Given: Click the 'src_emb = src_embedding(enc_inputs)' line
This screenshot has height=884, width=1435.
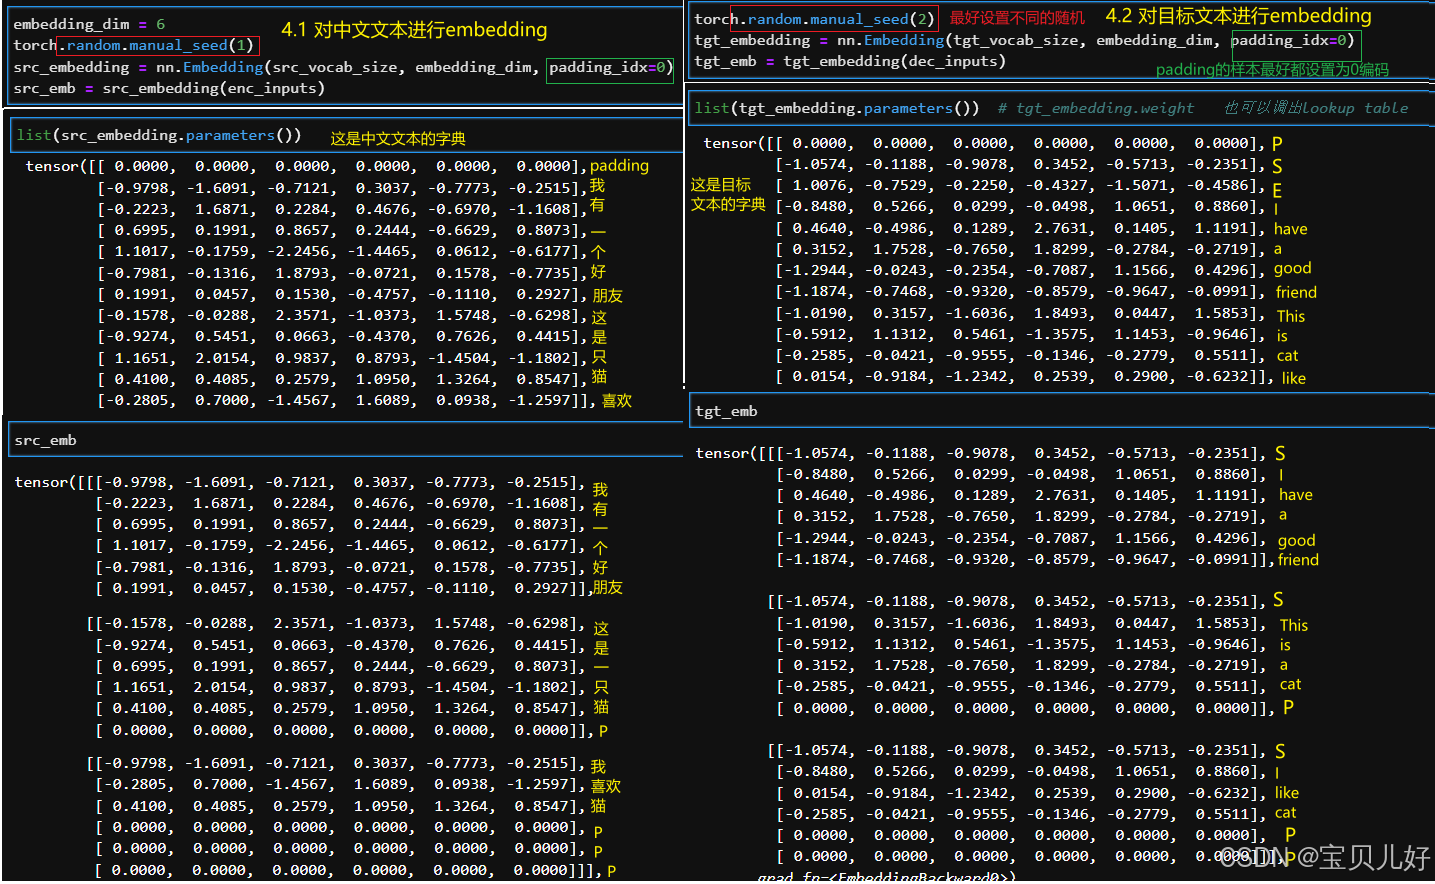Looking at the screenshot, I should tap(169, 88).
